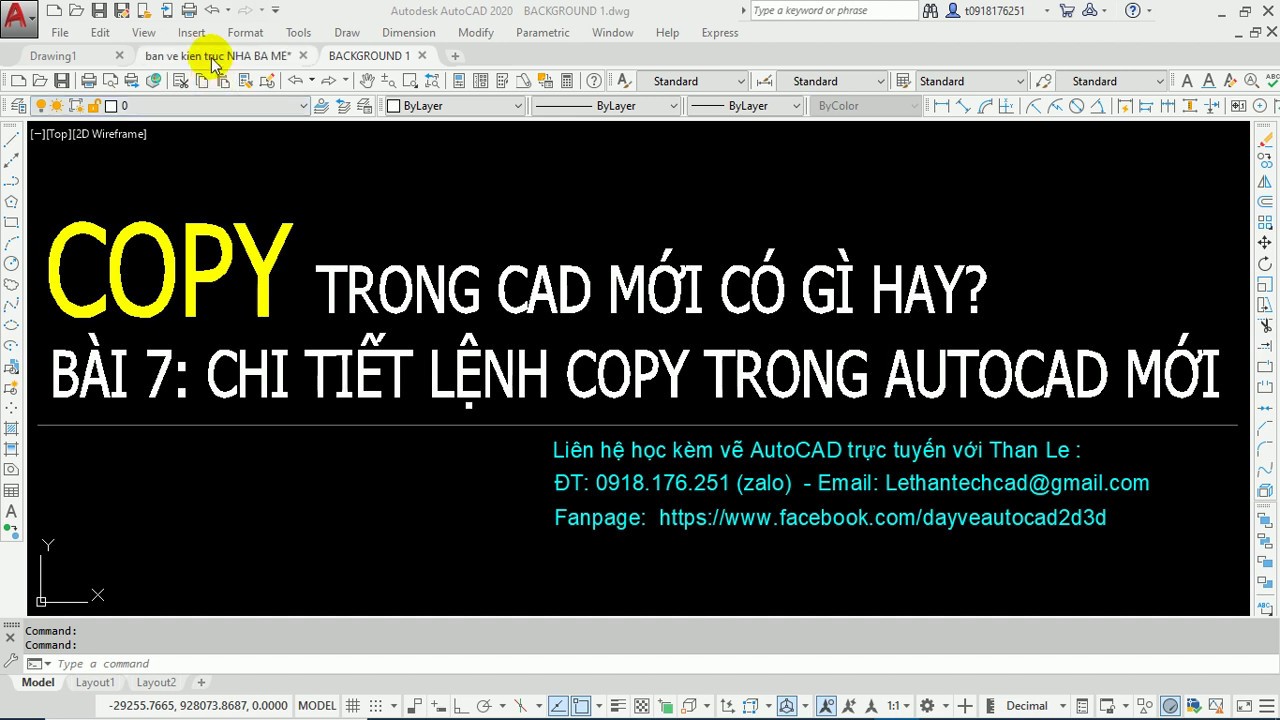Click the Plot printer icon
The width and height of the screenshot is (1280, 720).
(88, 81)
